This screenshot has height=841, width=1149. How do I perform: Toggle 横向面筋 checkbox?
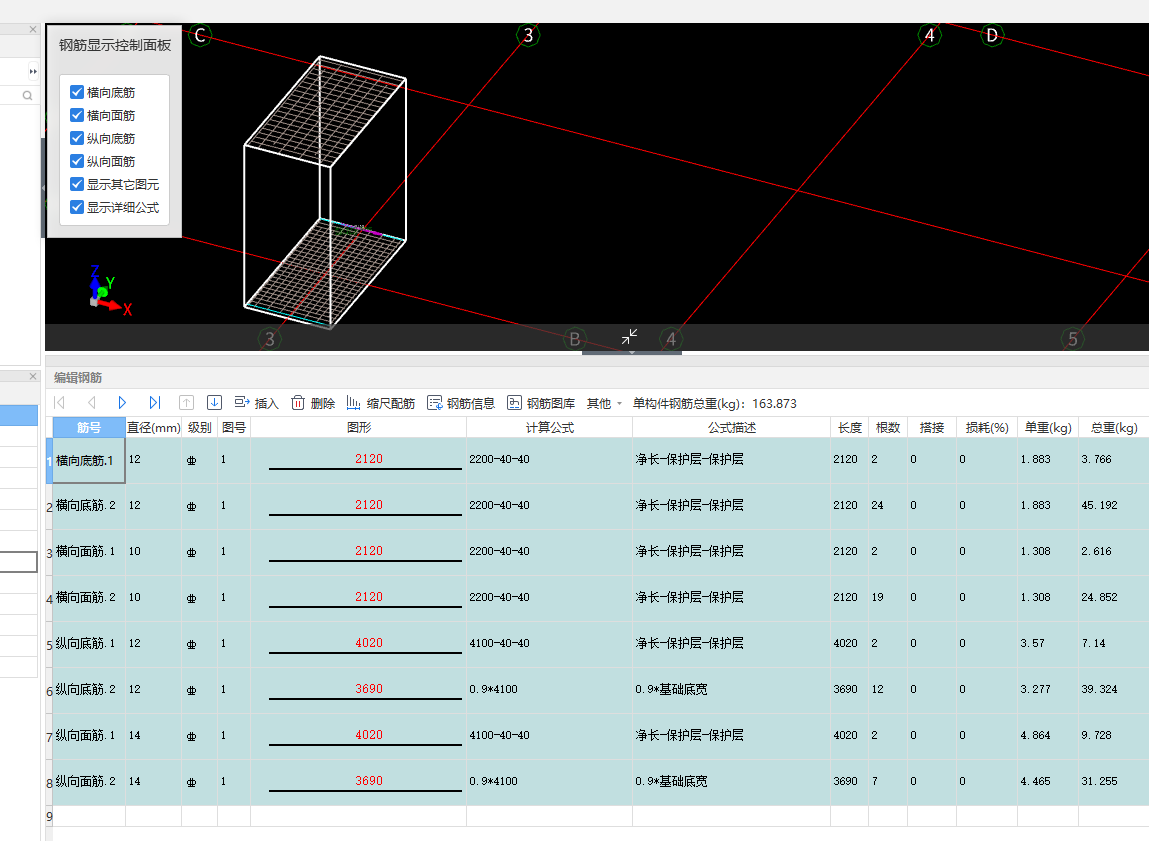[77, 115]
